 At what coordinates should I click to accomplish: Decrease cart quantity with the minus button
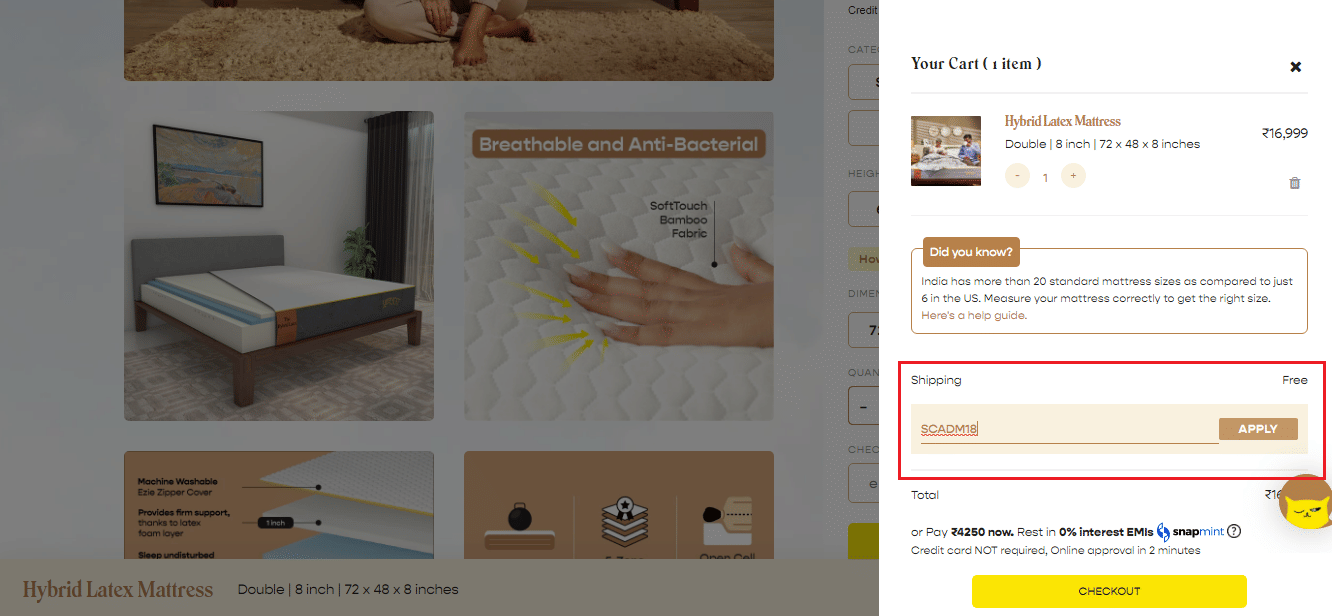pos(1017,176)
